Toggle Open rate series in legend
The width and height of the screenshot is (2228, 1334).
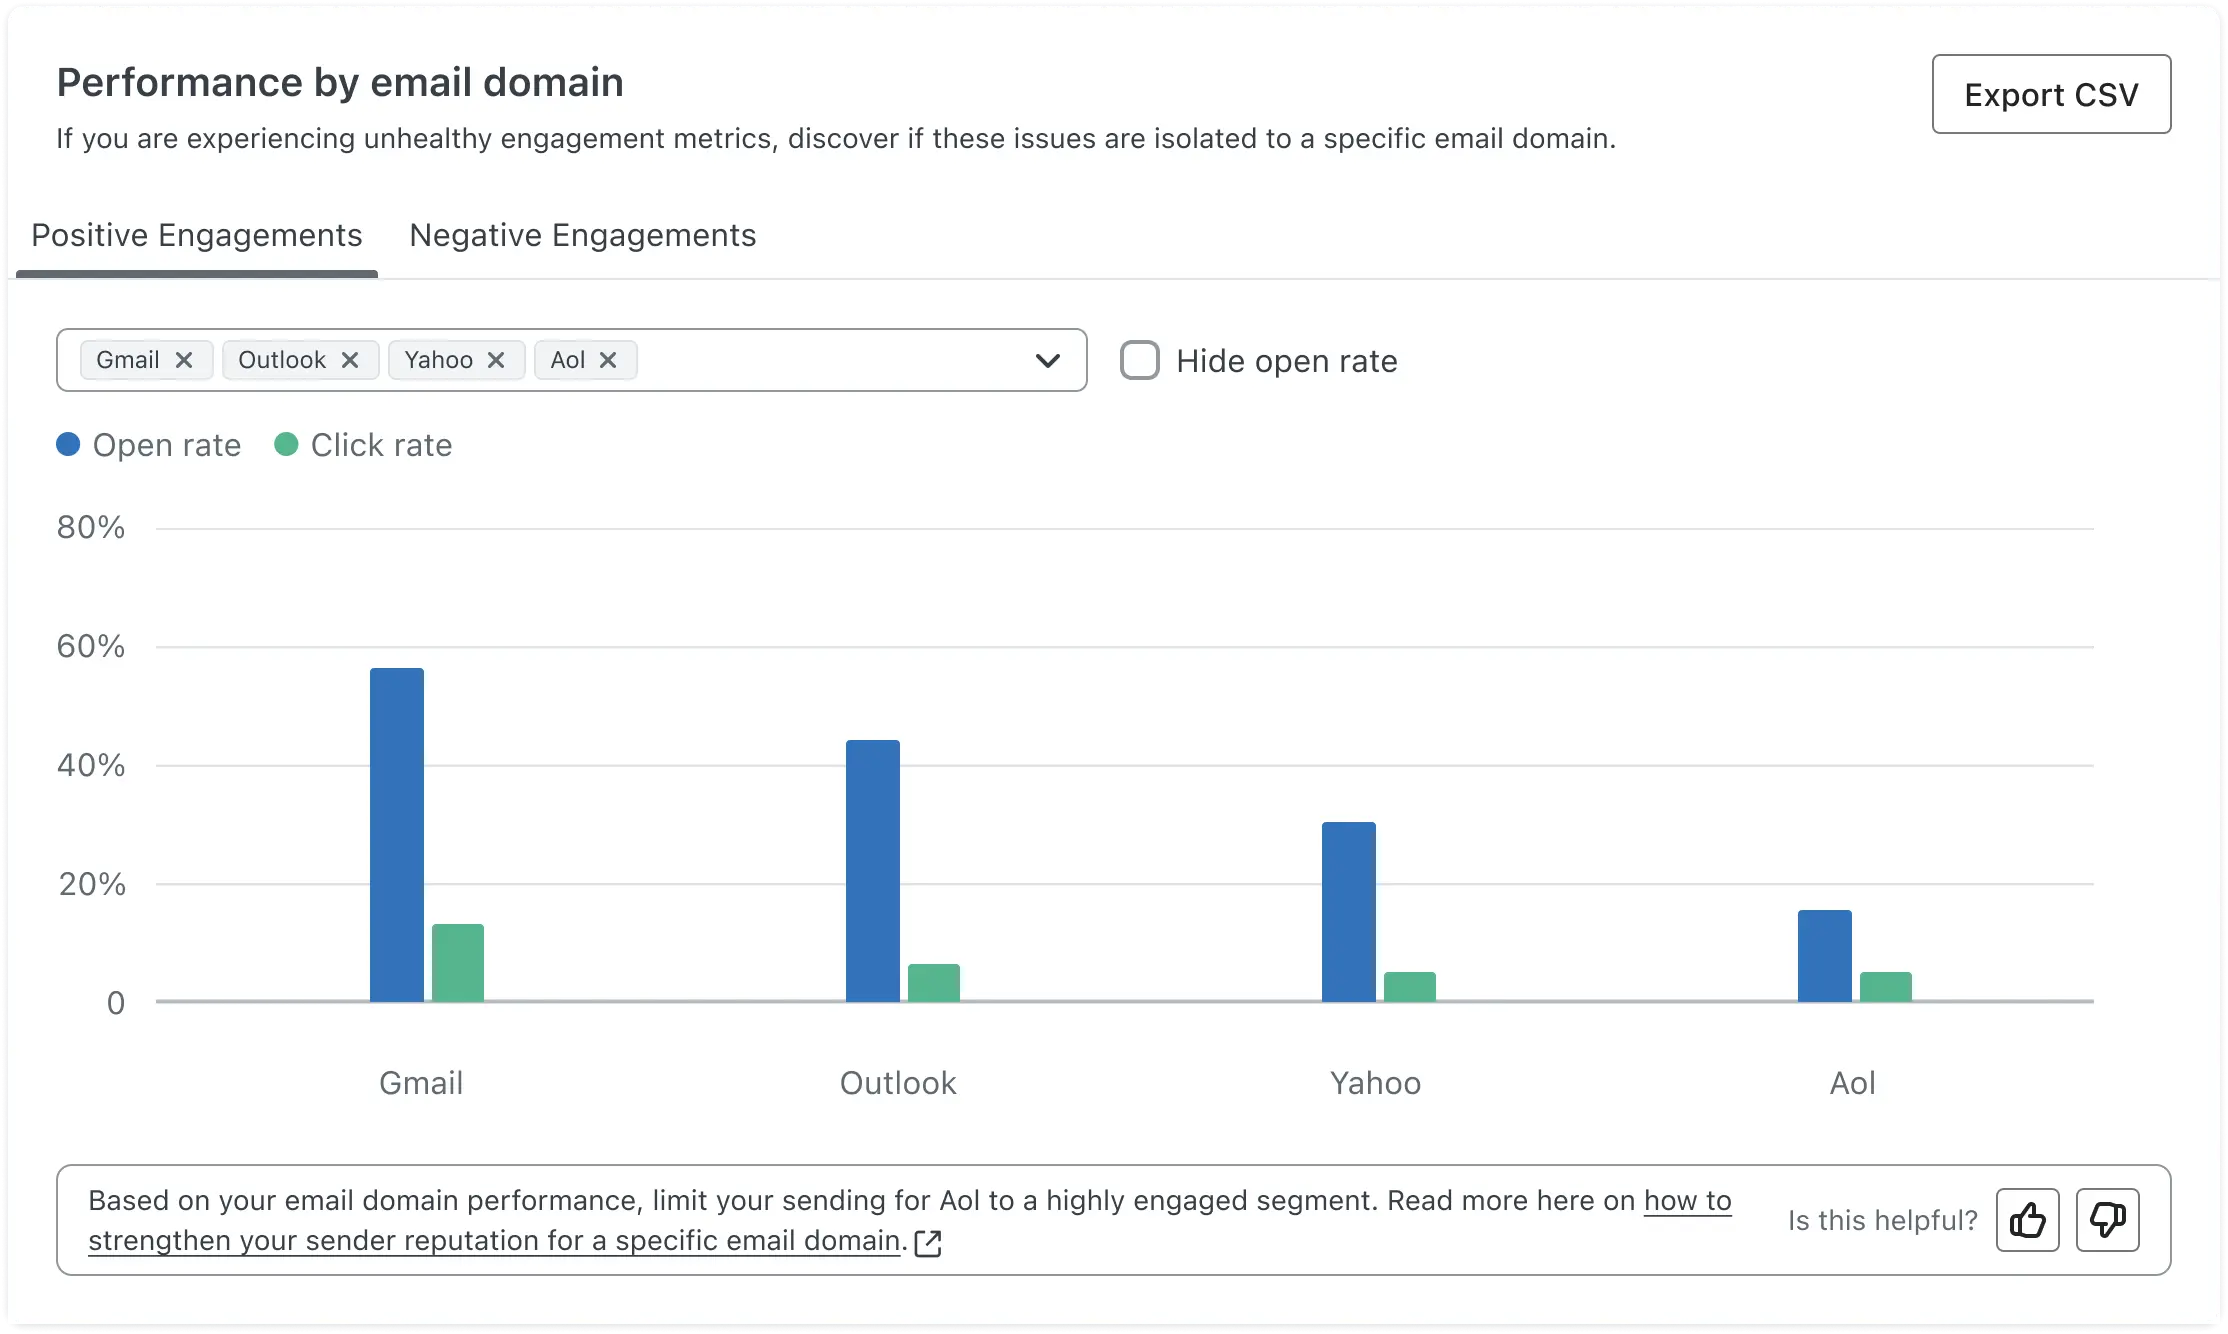166,445
